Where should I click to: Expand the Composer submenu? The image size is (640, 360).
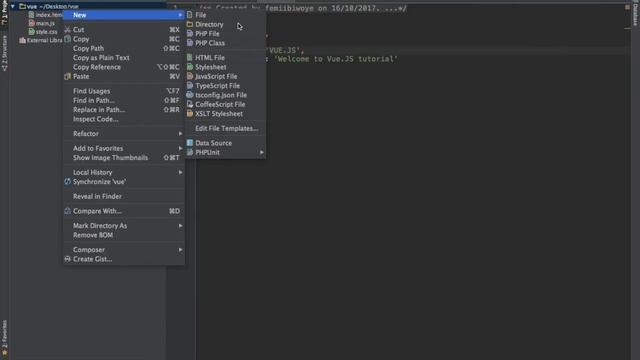point(124,250)
